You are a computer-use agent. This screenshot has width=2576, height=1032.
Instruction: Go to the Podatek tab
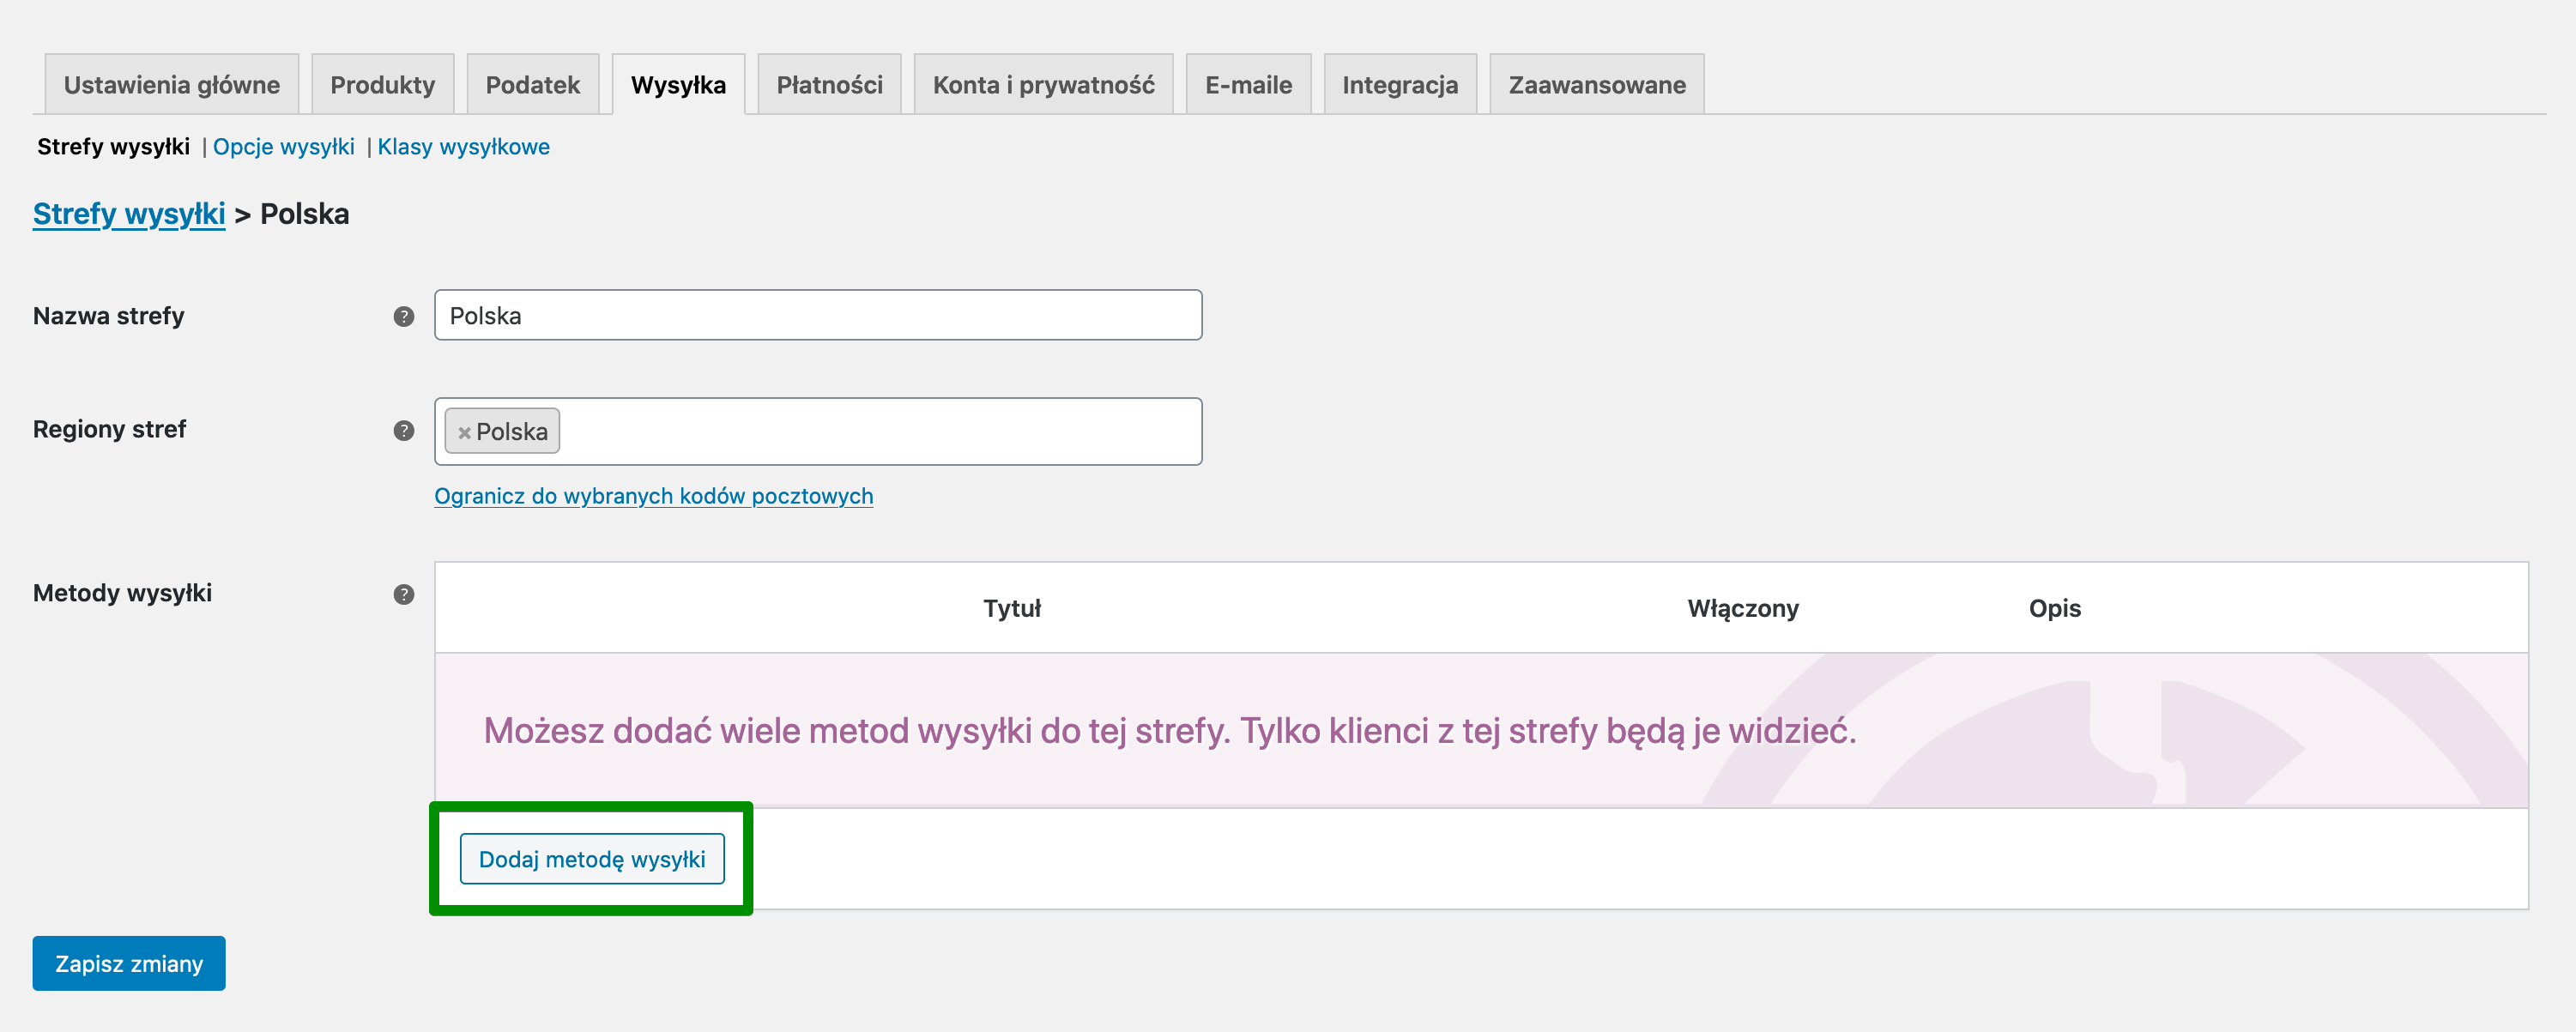(x=533, y=84)
